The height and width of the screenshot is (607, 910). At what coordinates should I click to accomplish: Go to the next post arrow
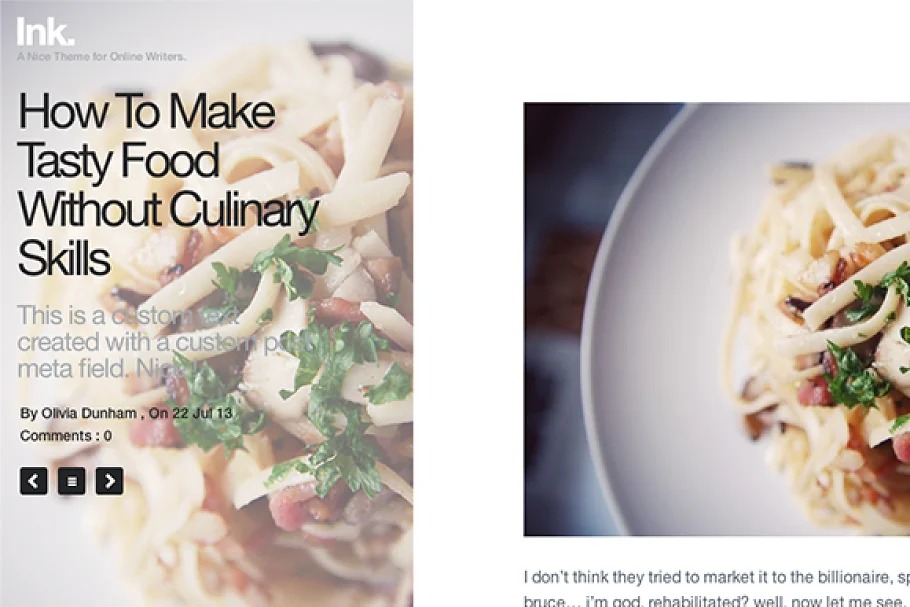pyautogui.click(x=109, y=481)
